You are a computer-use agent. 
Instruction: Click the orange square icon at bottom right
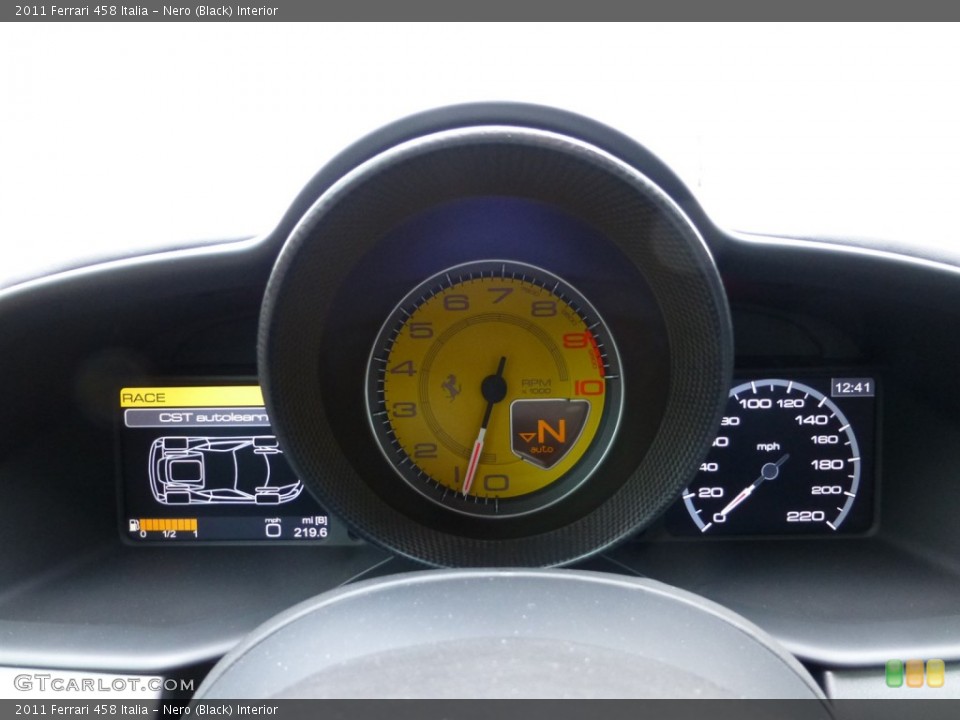click(x=915, y=673)
